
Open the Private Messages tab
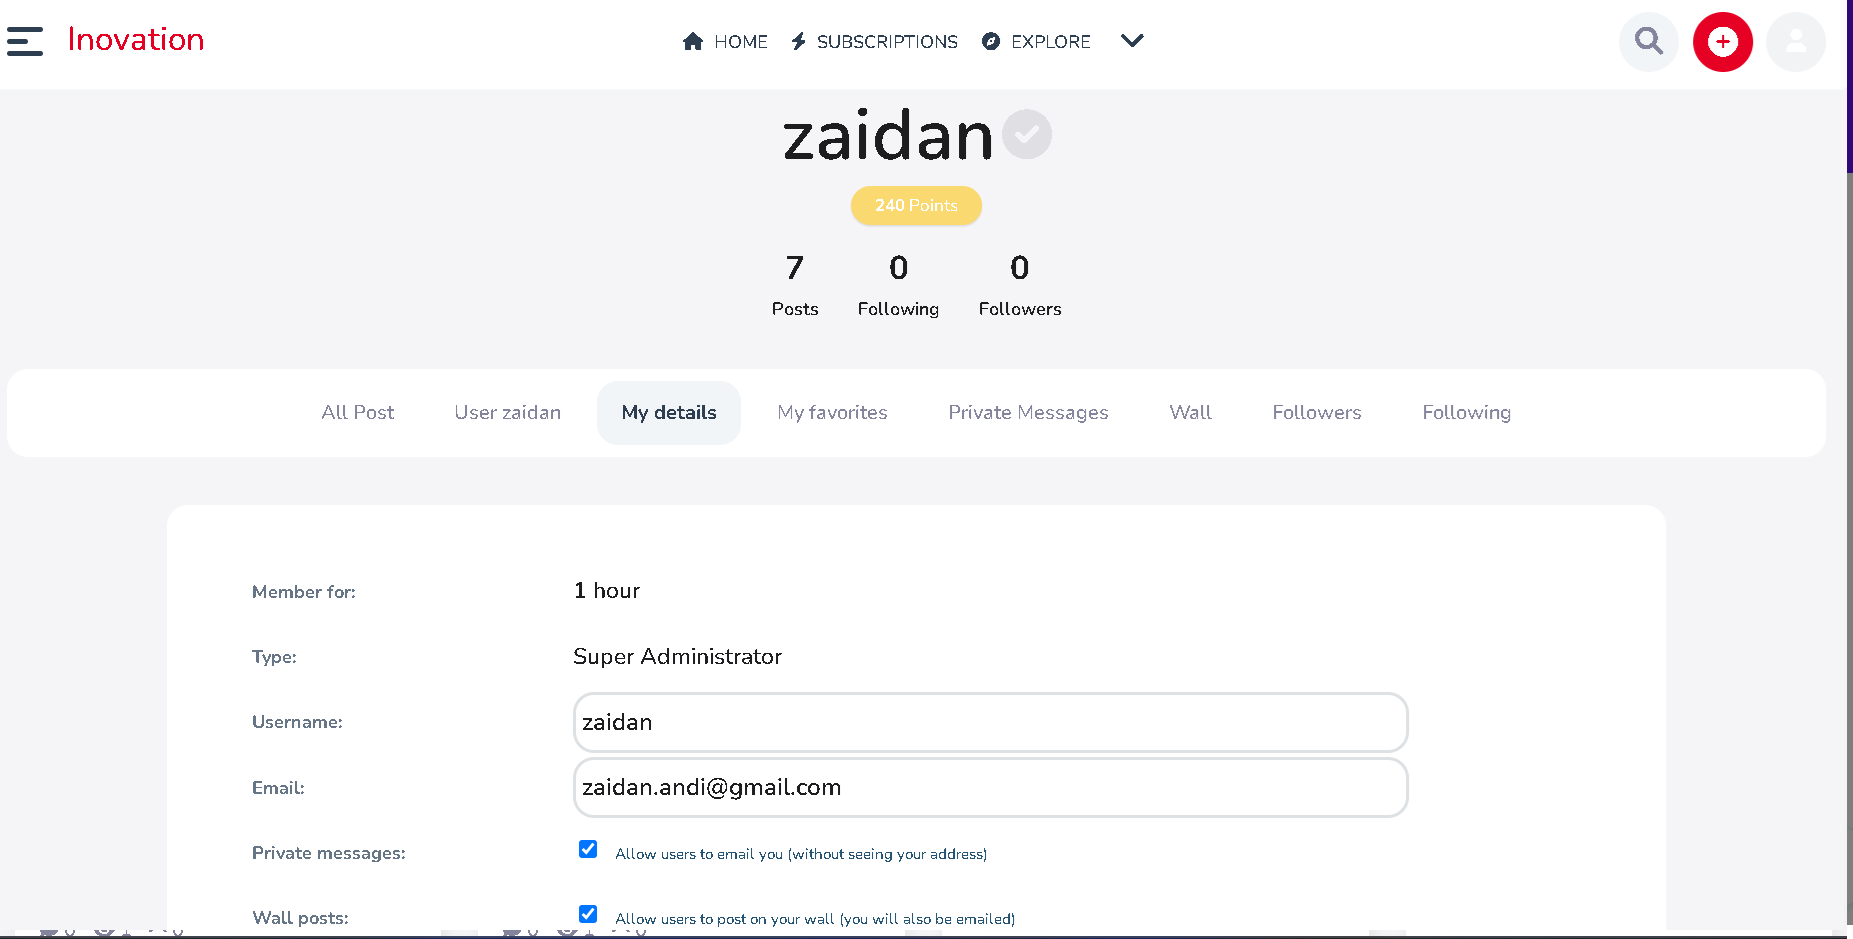click(x=1028, y=413)
